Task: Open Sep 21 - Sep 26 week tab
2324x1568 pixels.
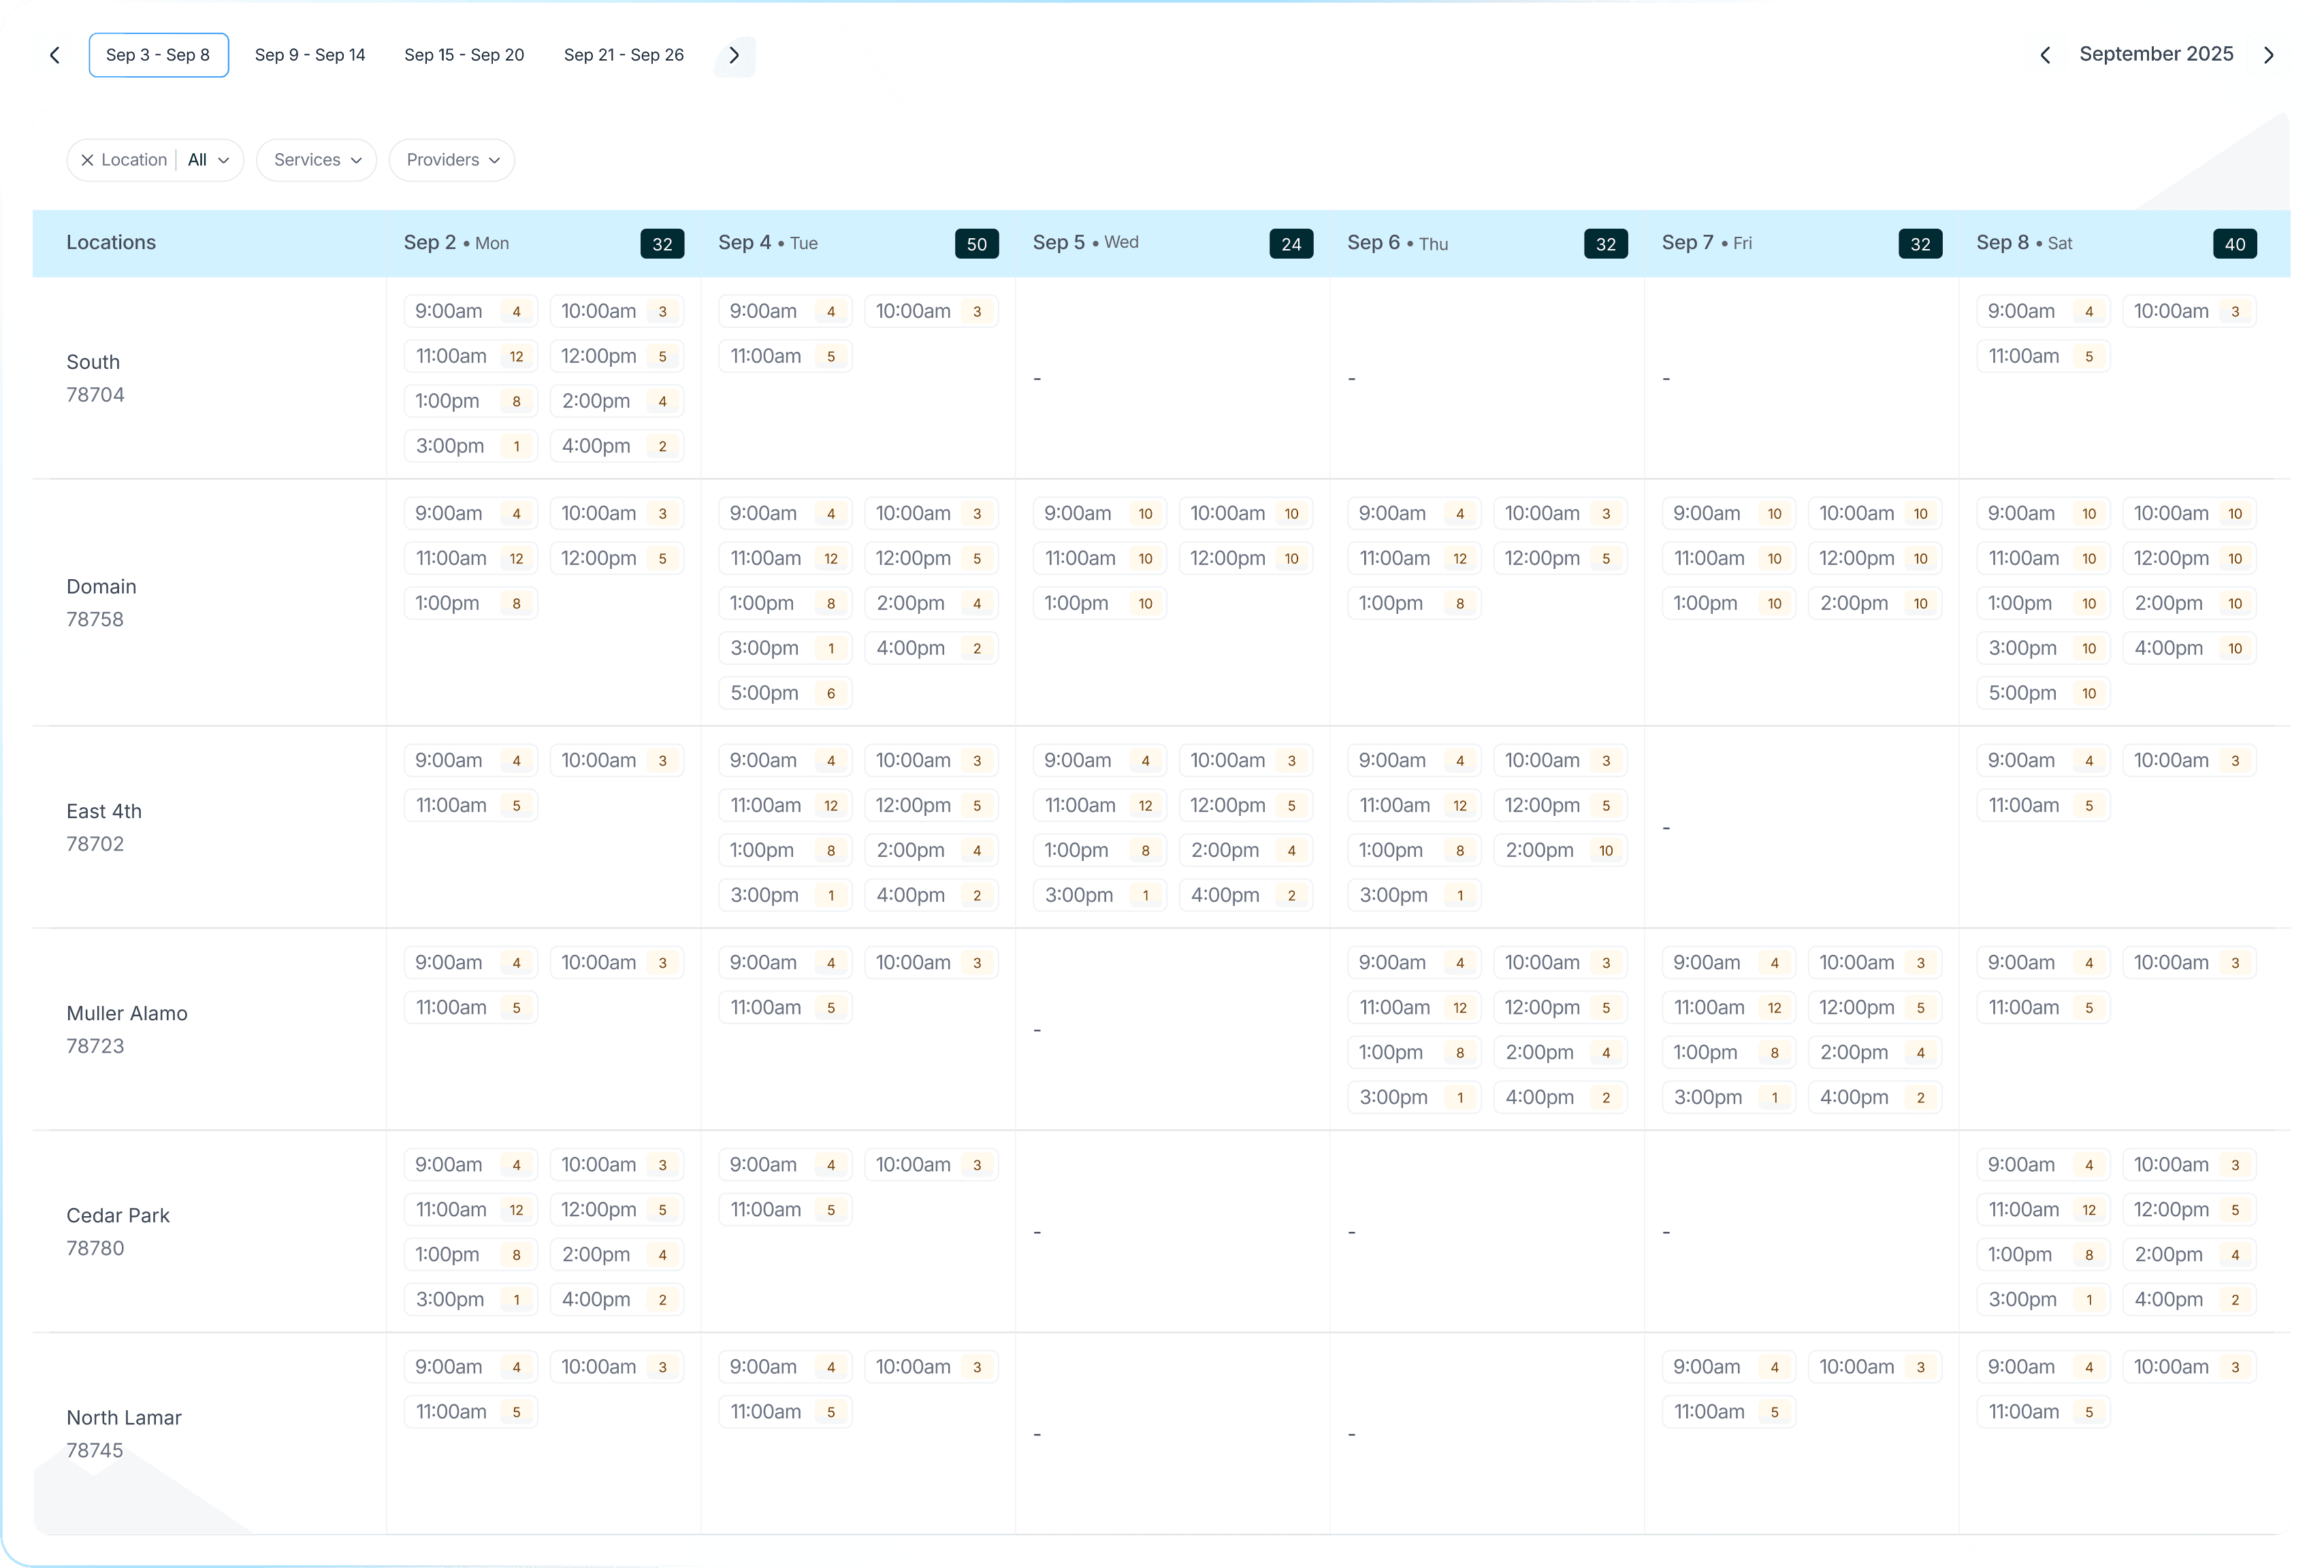Action: point(623,55)
